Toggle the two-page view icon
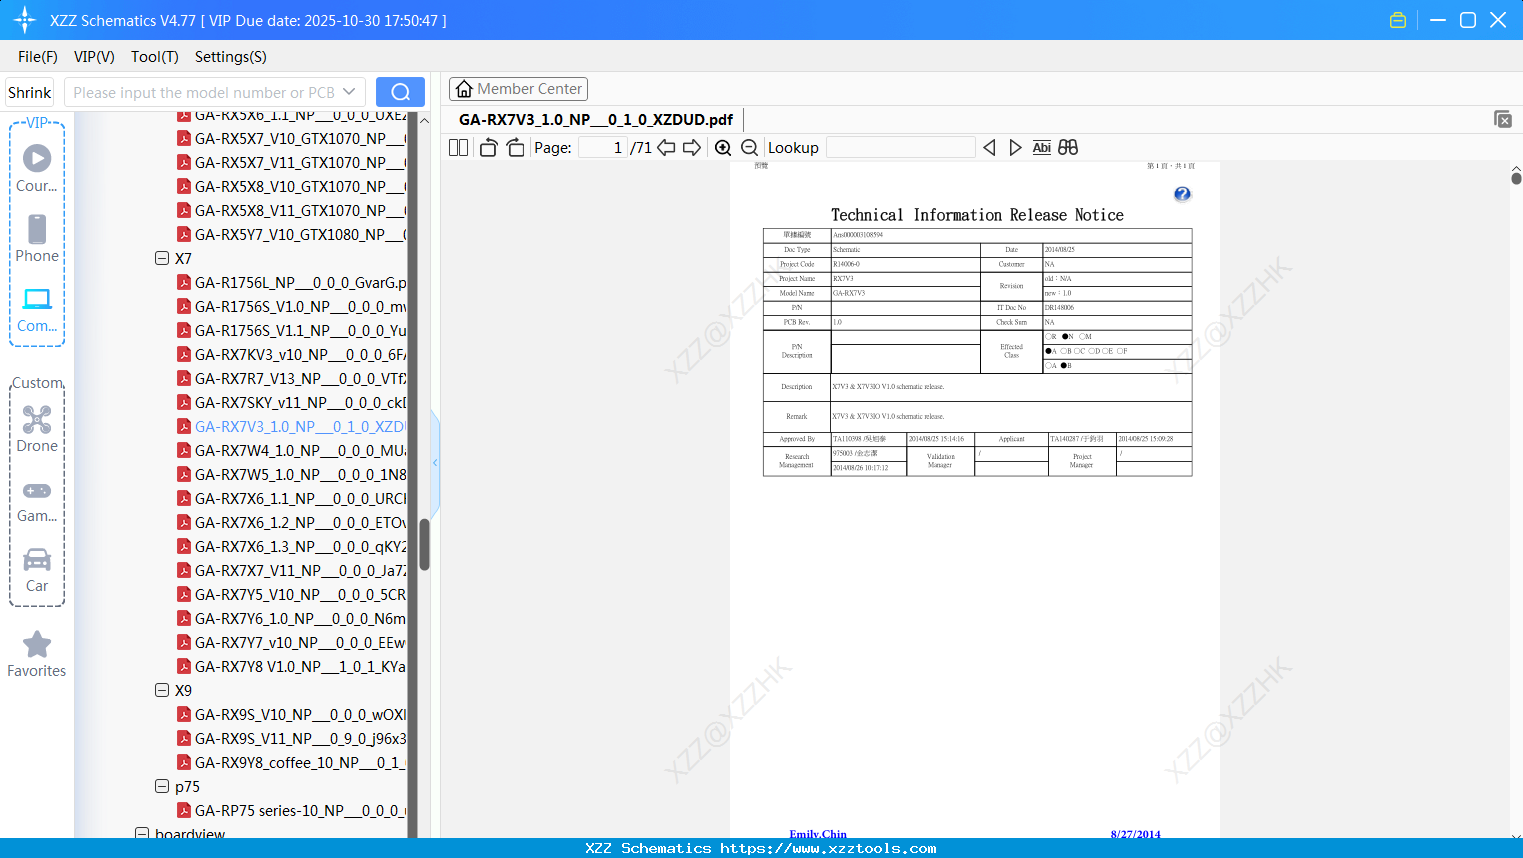The width and height of the screenshot is (1523, 858). (x=458, y=147)
